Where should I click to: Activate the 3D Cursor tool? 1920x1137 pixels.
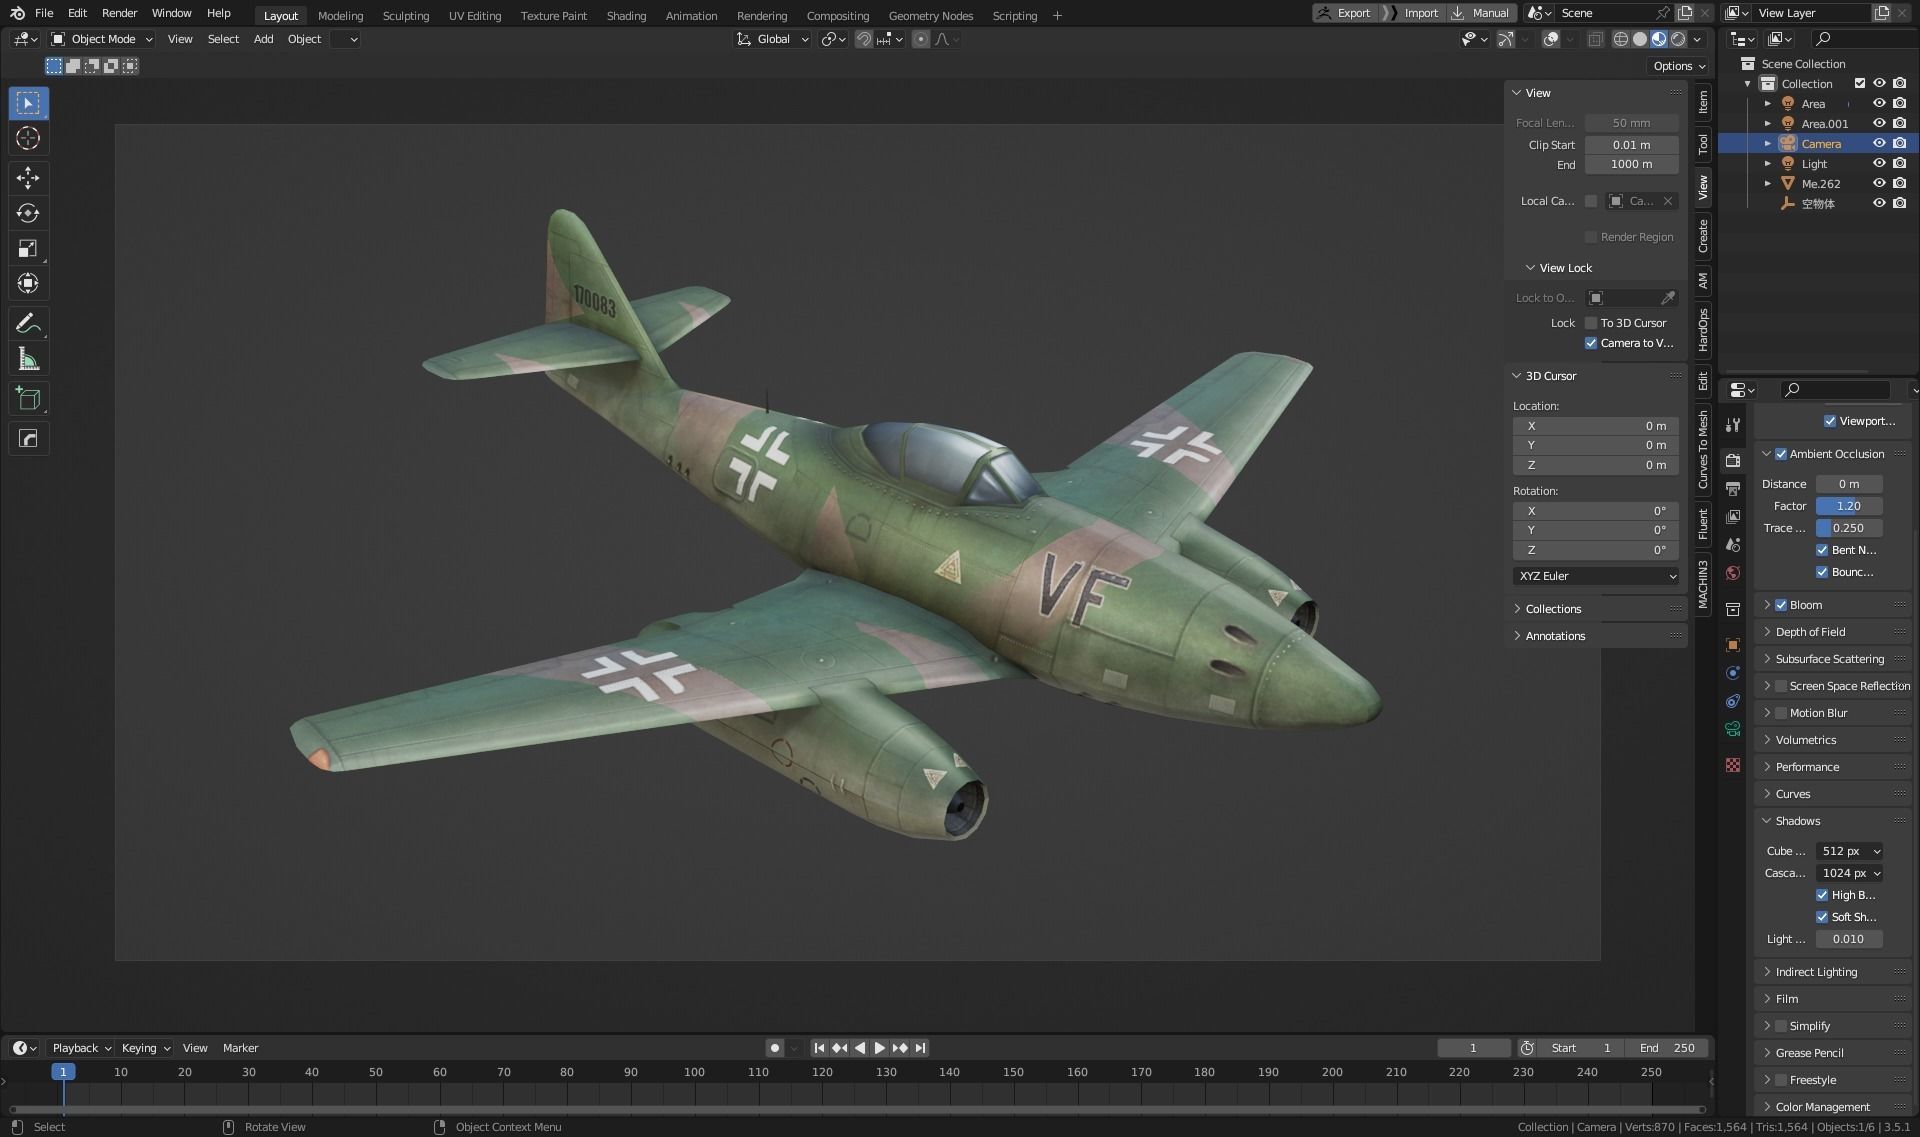[28, 138]
